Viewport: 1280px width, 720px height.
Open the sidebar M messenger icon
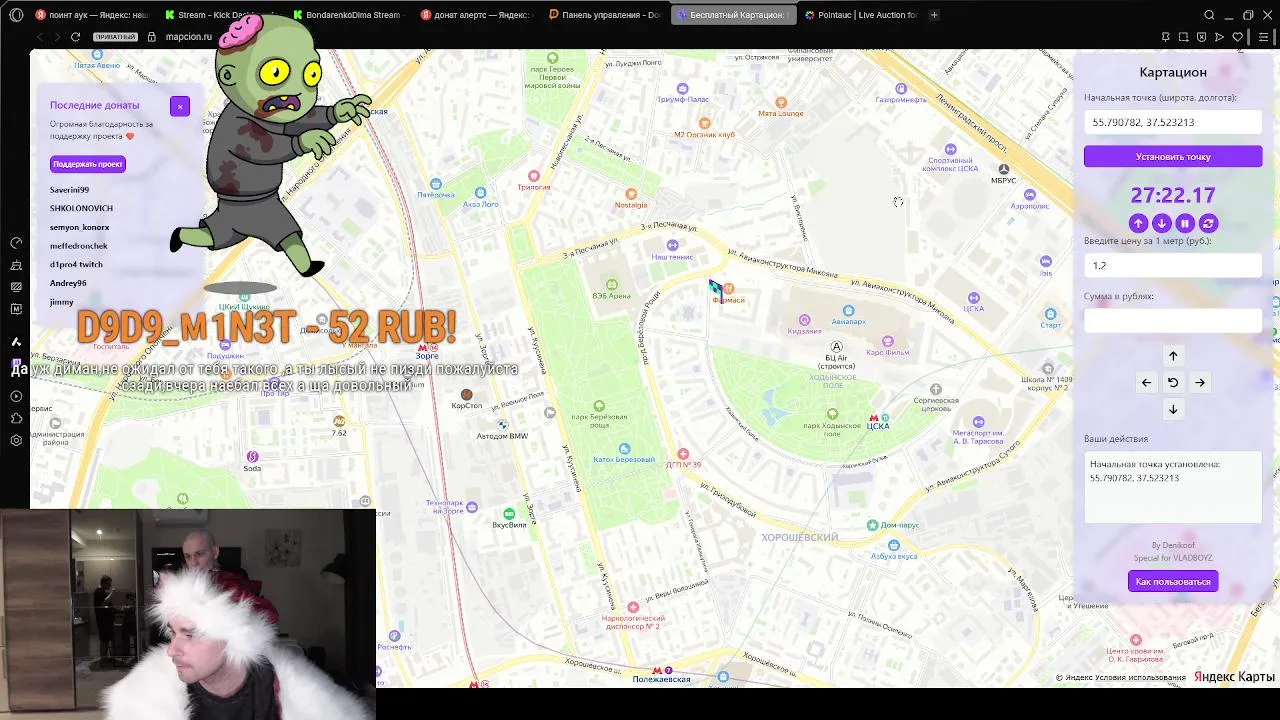pyautogui.click(x=16, y=309)
